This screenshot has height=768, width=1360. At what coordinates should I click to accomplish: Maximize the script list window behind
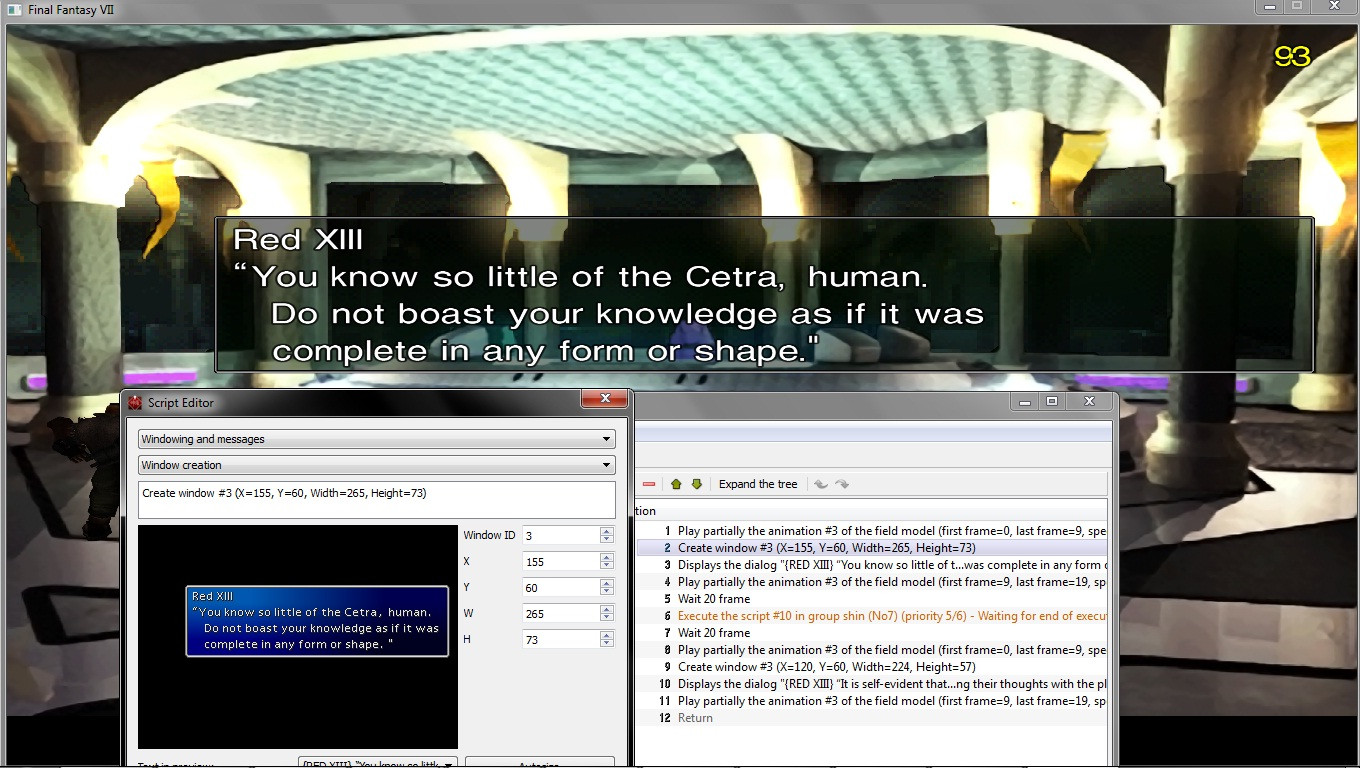(1052, 401)
